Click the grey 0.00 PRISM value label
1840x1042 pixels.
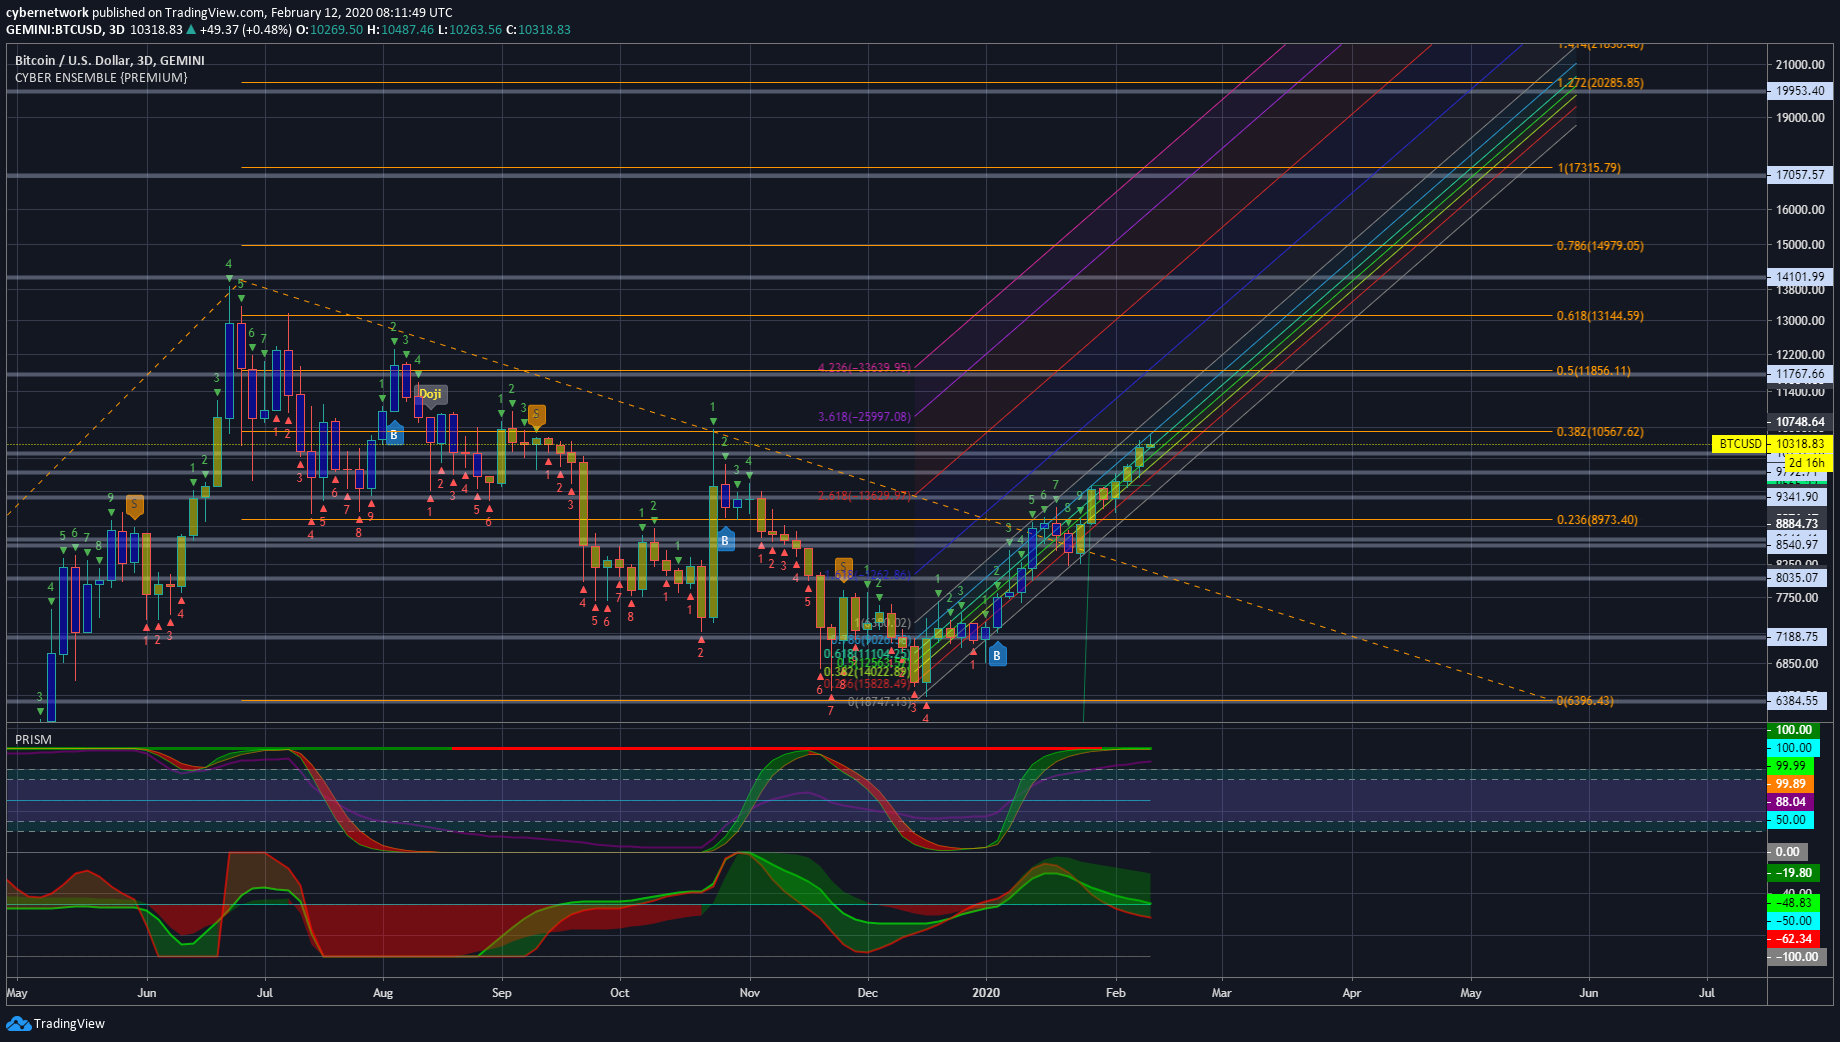pos(1788,852)
